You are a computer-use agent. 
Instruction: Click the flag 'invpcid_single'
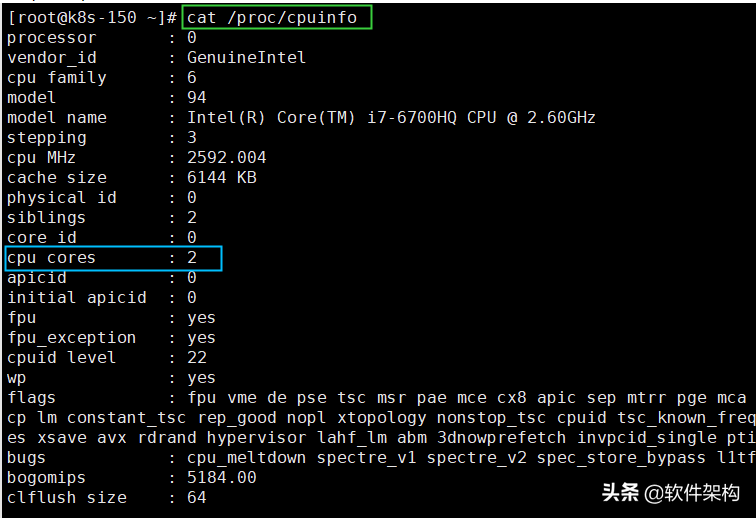pos(647,438)
